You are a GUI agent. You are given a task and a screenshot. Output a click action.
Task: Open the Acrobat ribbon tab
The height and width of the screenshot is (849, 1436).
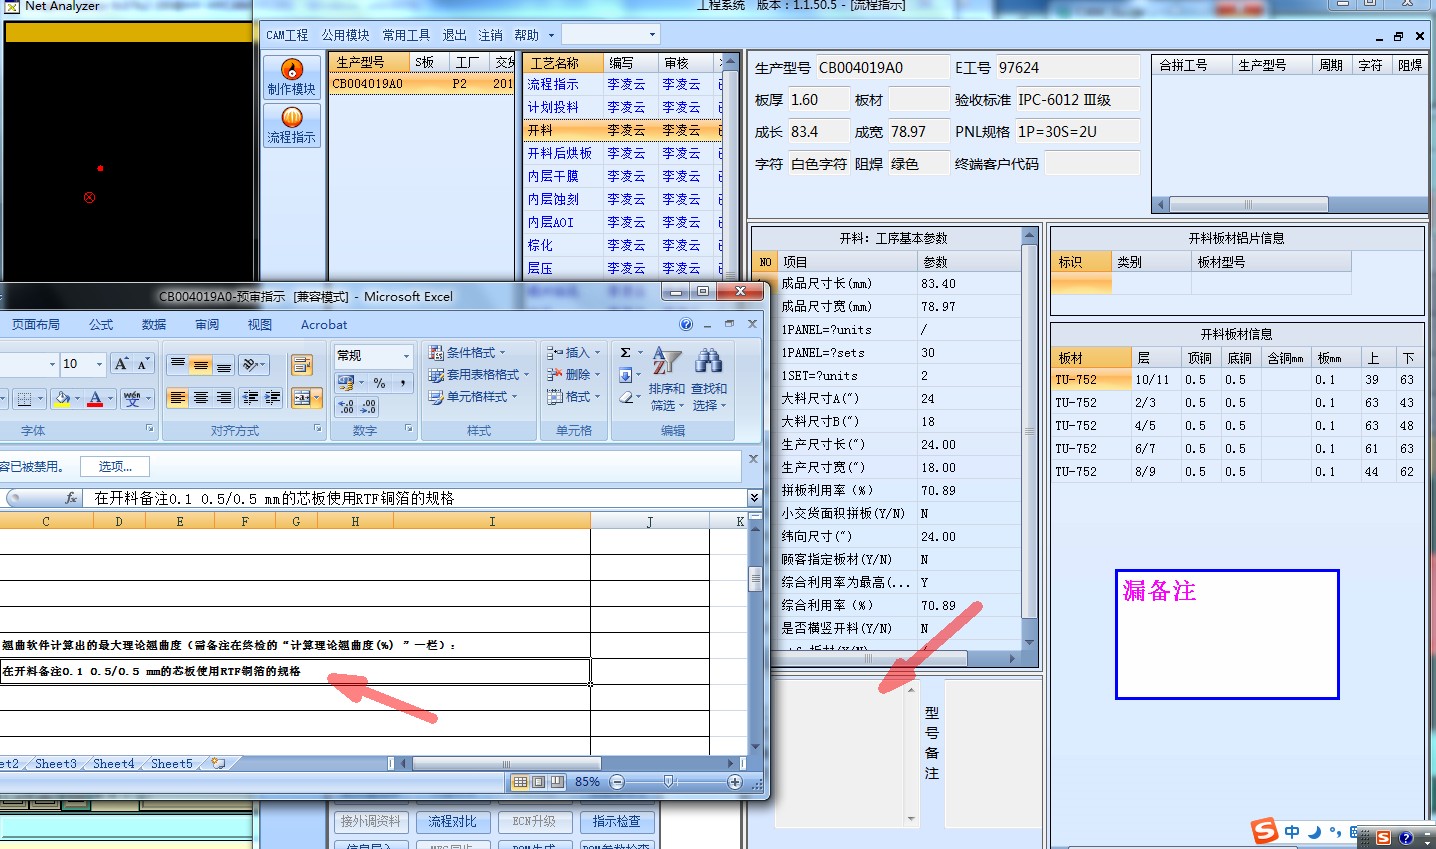(324, 325)
